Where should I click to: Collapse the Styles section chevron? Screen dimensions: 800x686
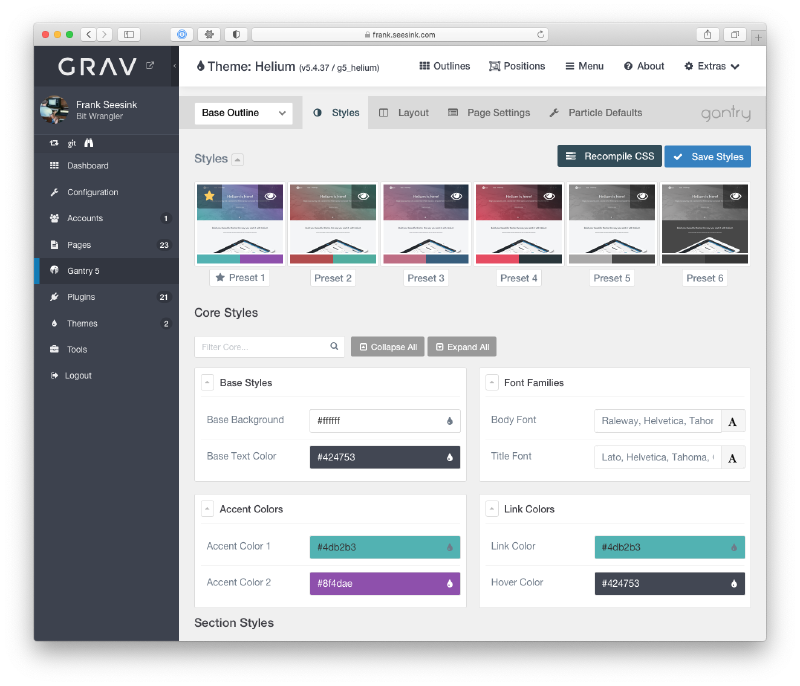[237, 157]
